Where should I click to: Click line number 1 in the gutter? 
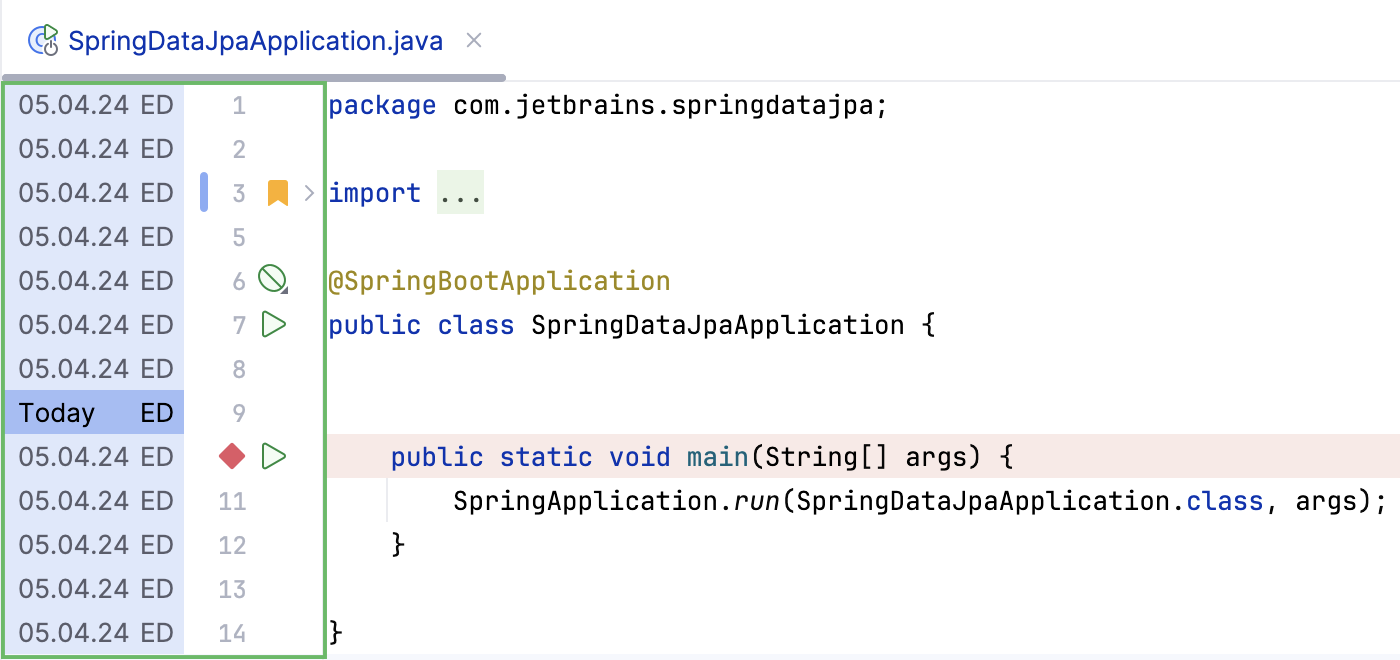[238, 105]
